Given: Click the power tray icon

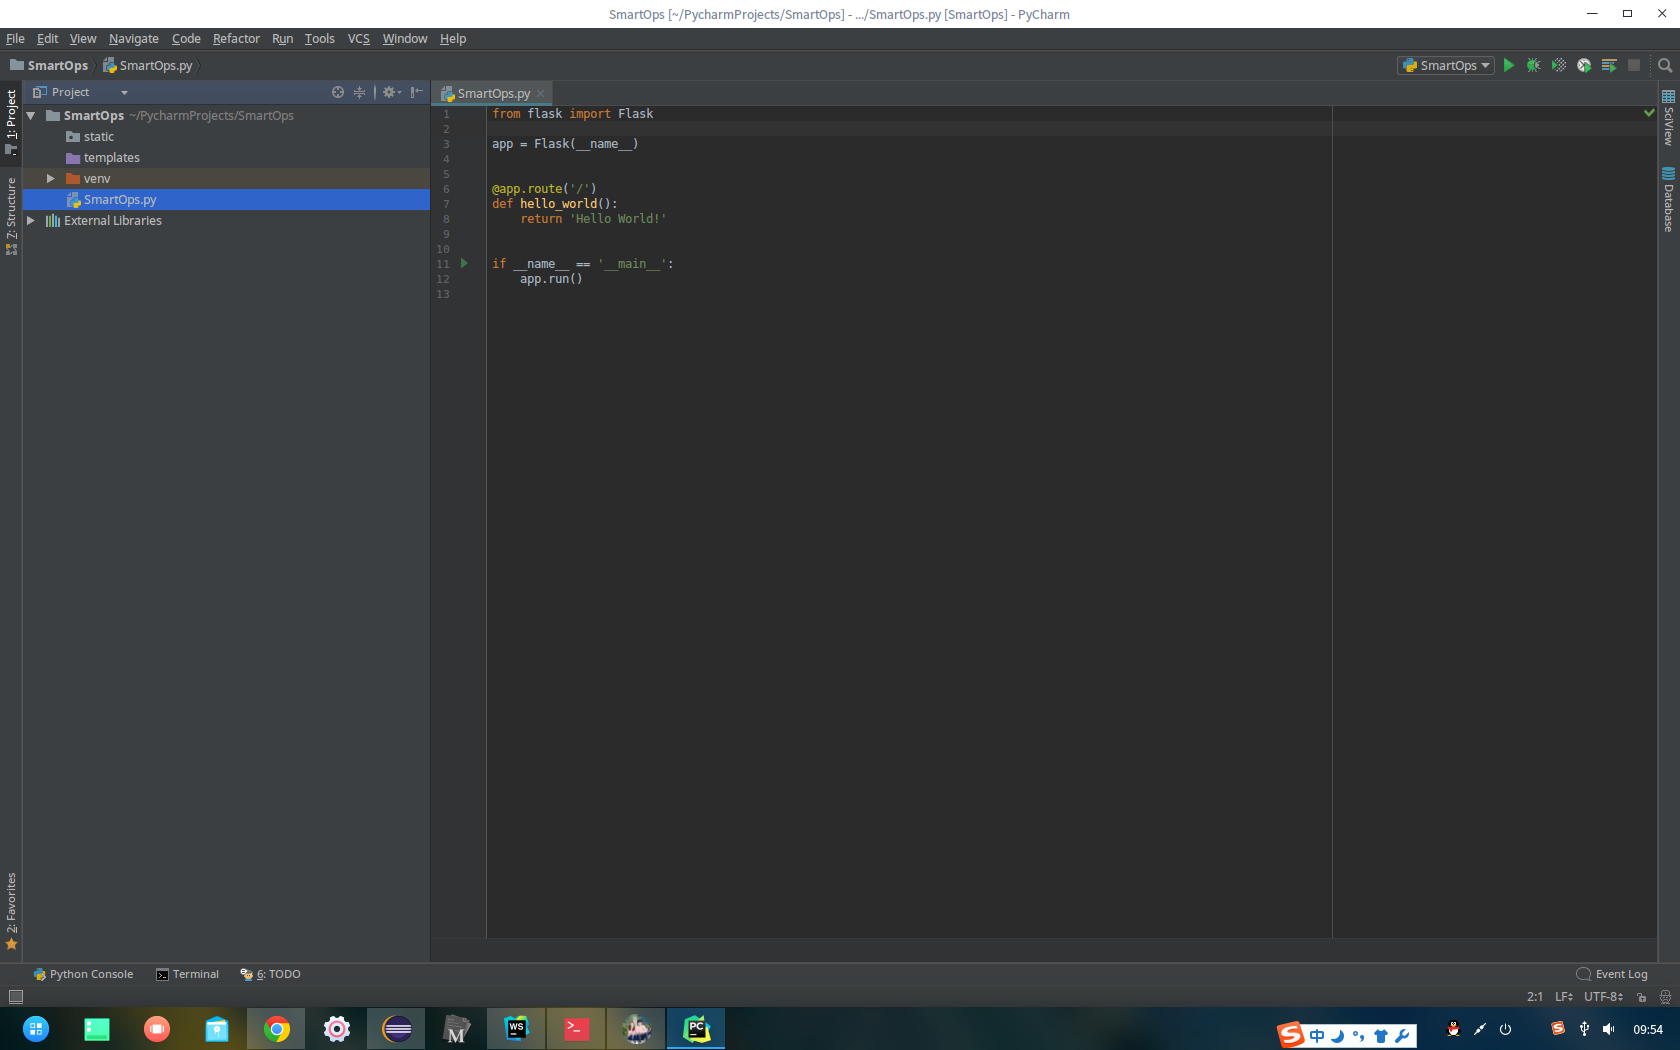Looking at the screenshot, I should [1505, 1029].
